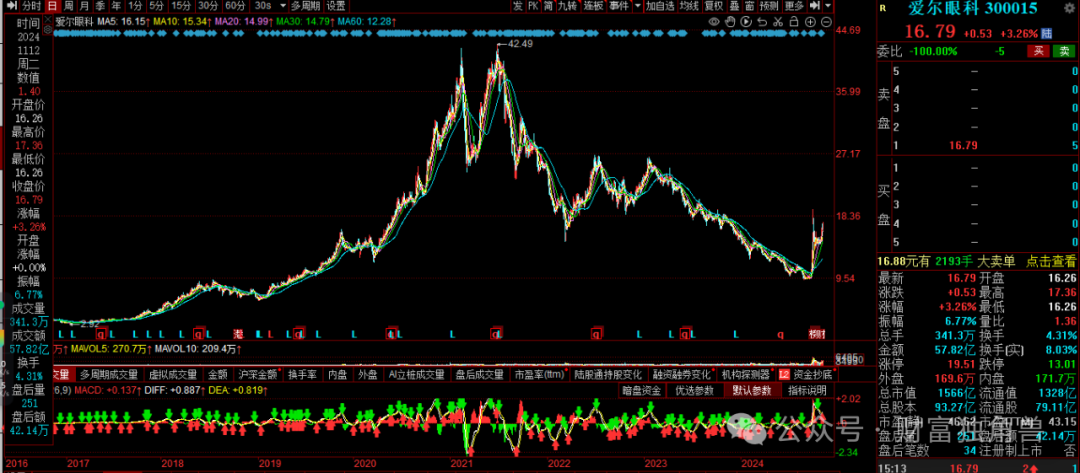1080x473 pixels.
Task: Switch to 15分 minute chart
Action: 181,6
